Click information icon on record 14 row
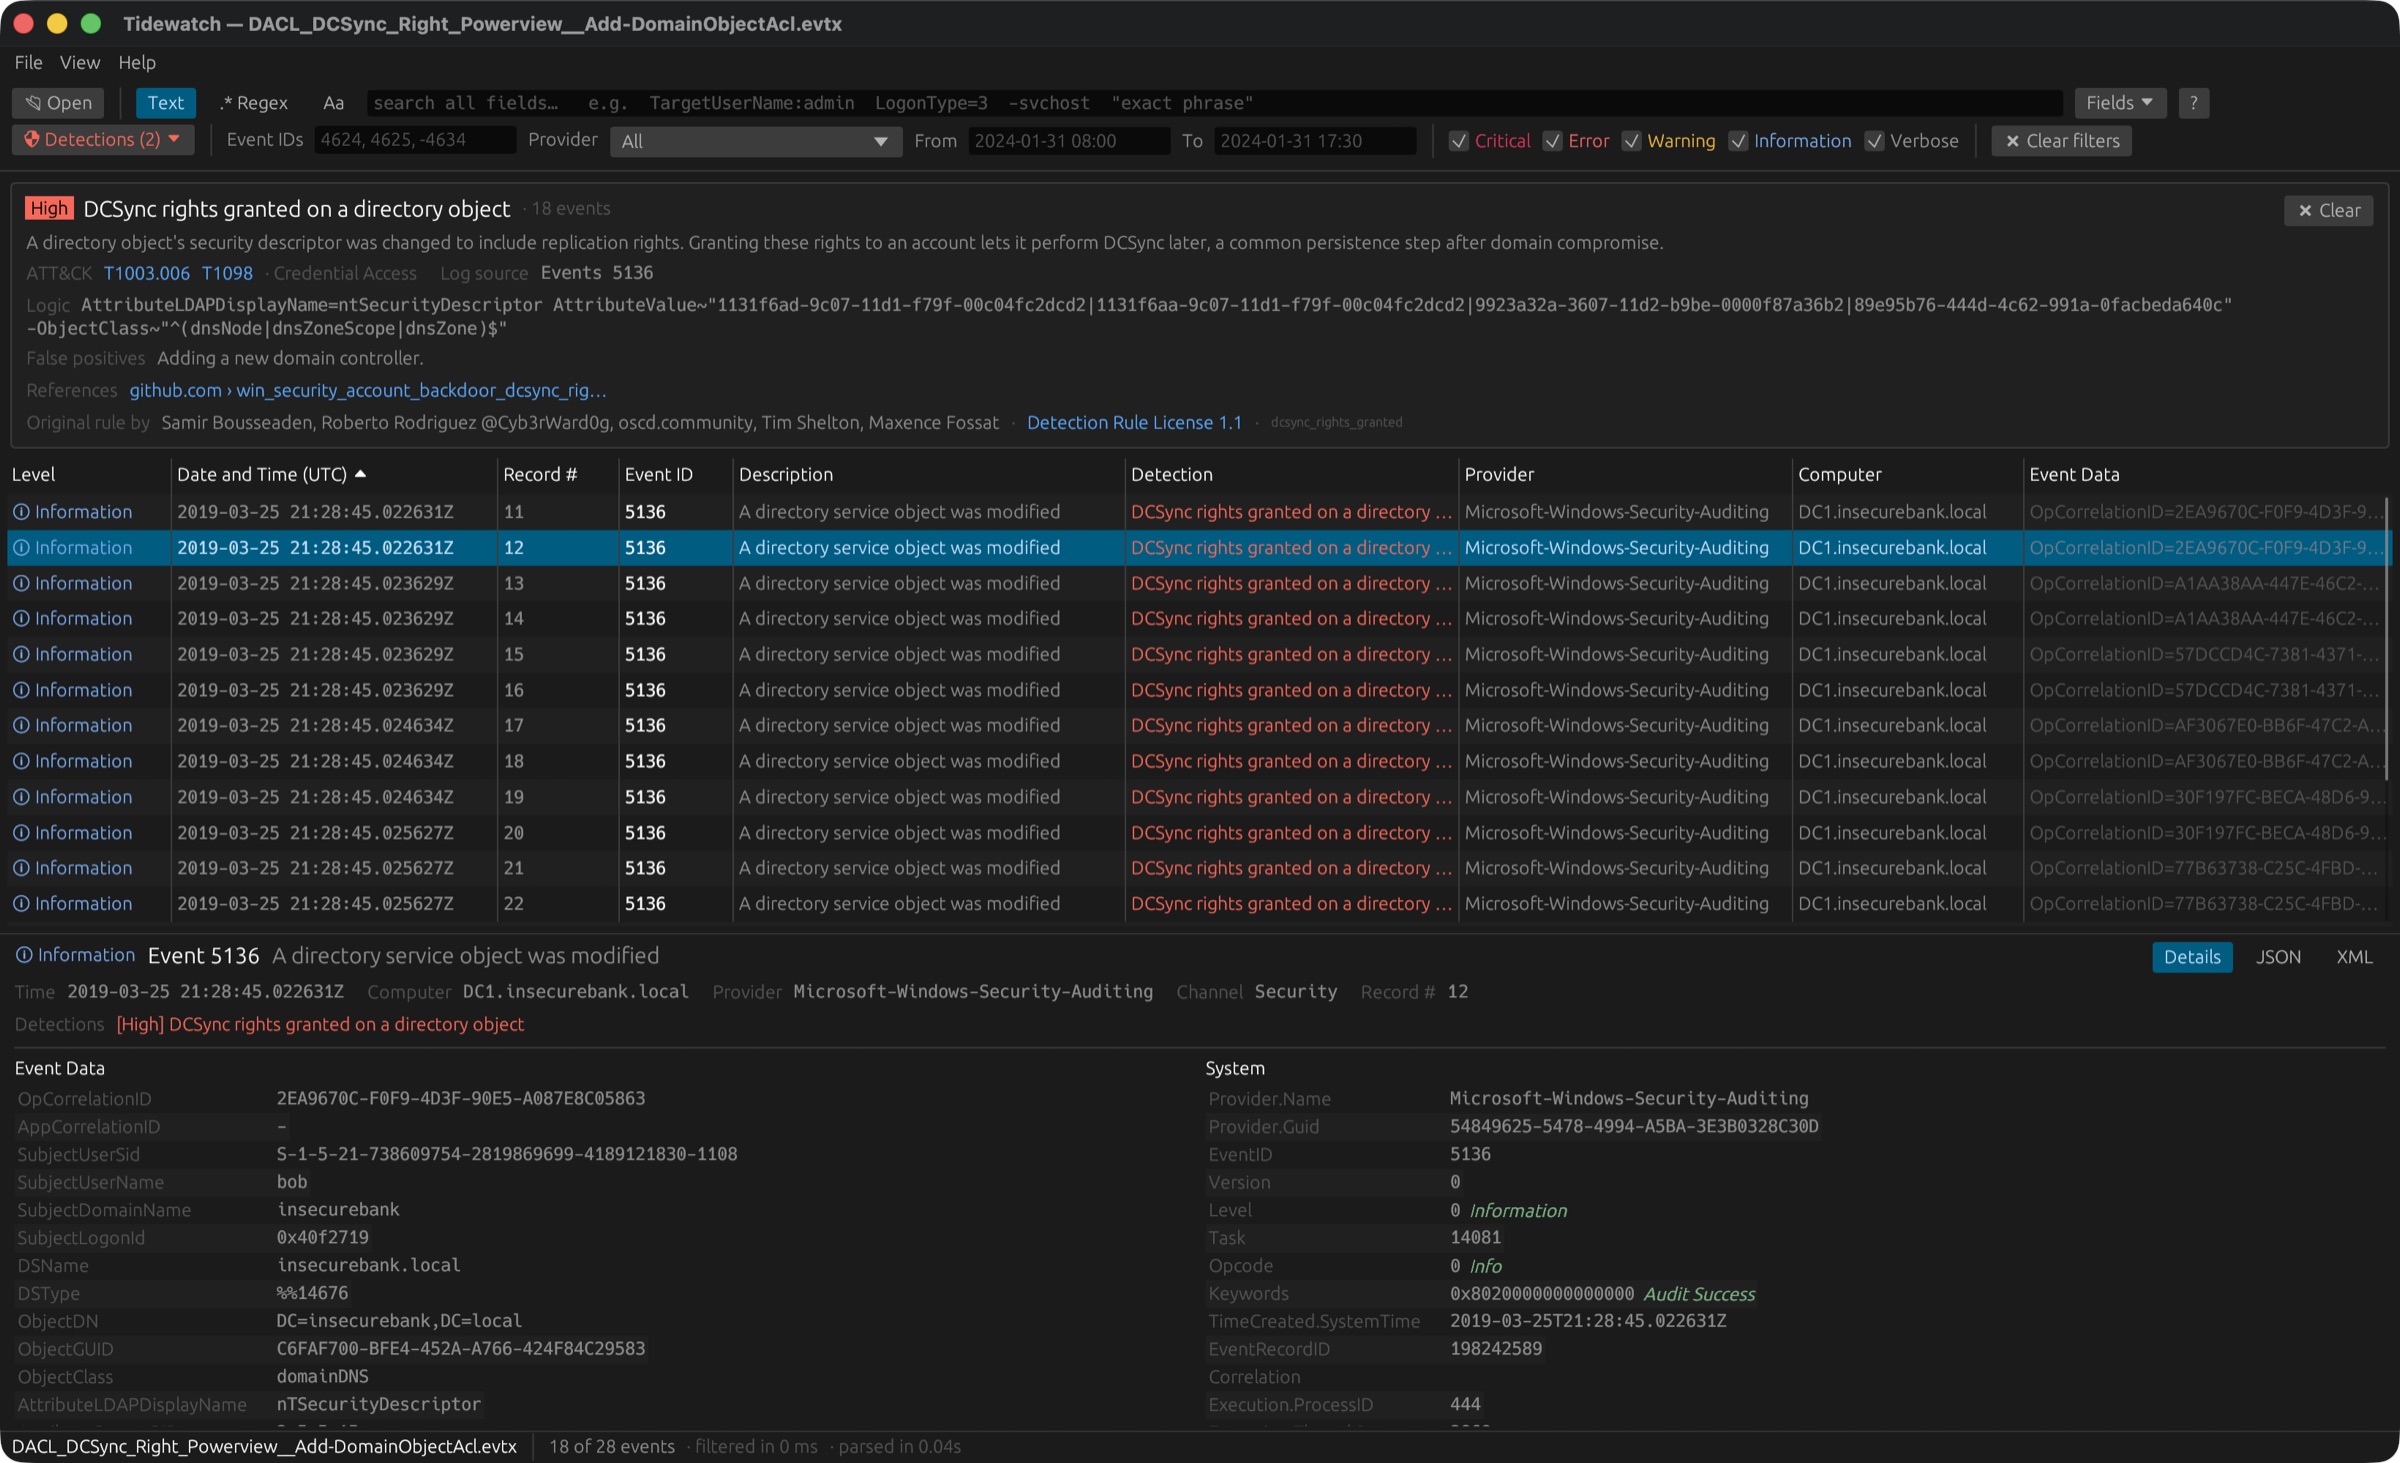 coord(21,619)
